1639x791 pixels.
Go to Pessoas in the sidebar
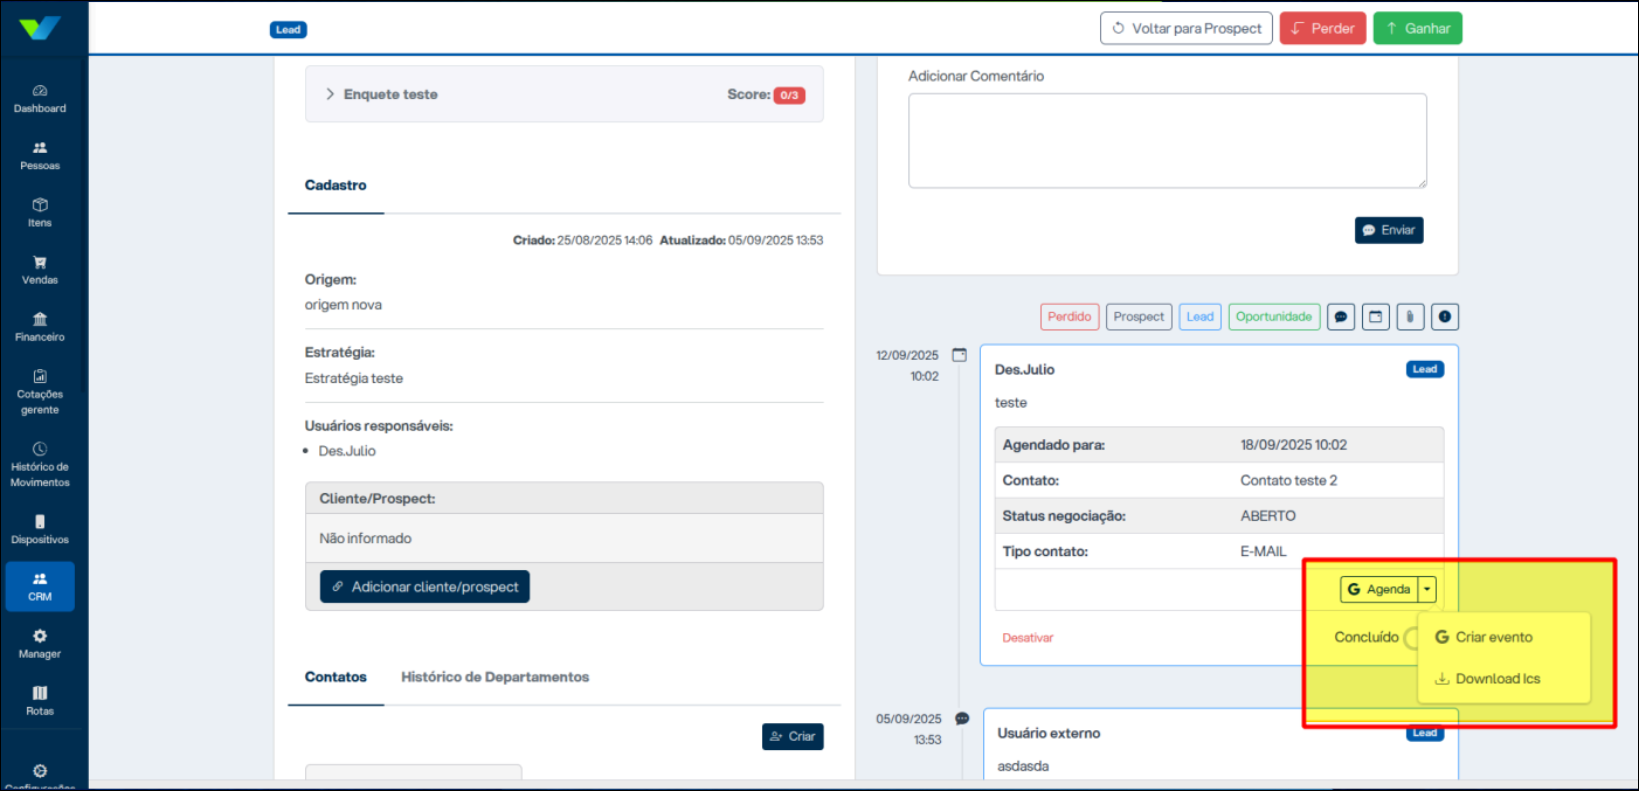point(40,155)
